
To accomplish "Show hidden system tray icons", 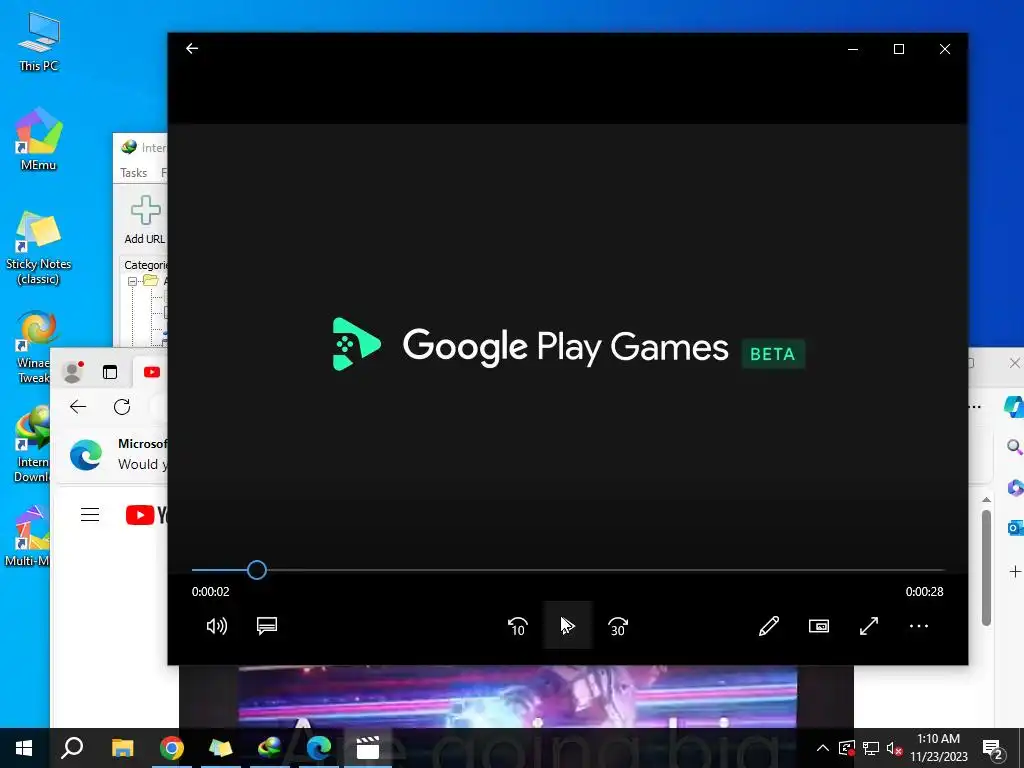I will click(823, 748).
